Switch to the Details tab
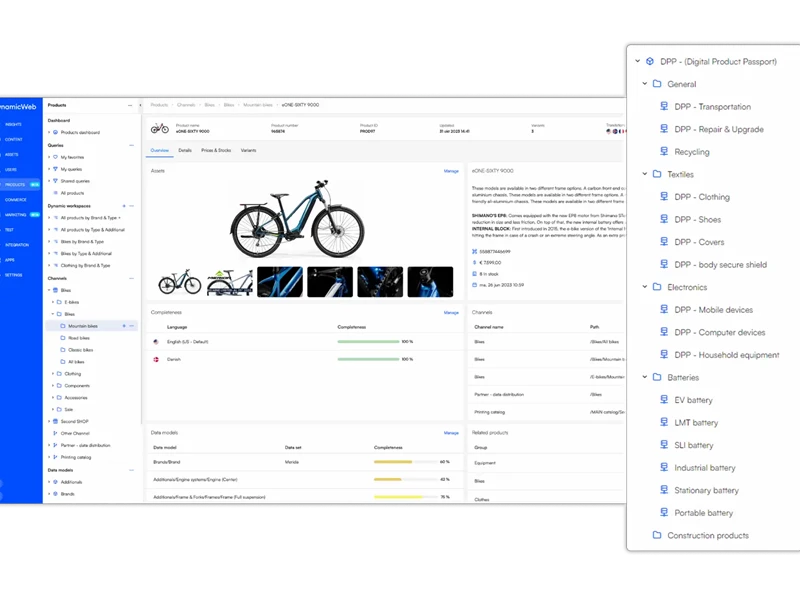 coord(185,151)
